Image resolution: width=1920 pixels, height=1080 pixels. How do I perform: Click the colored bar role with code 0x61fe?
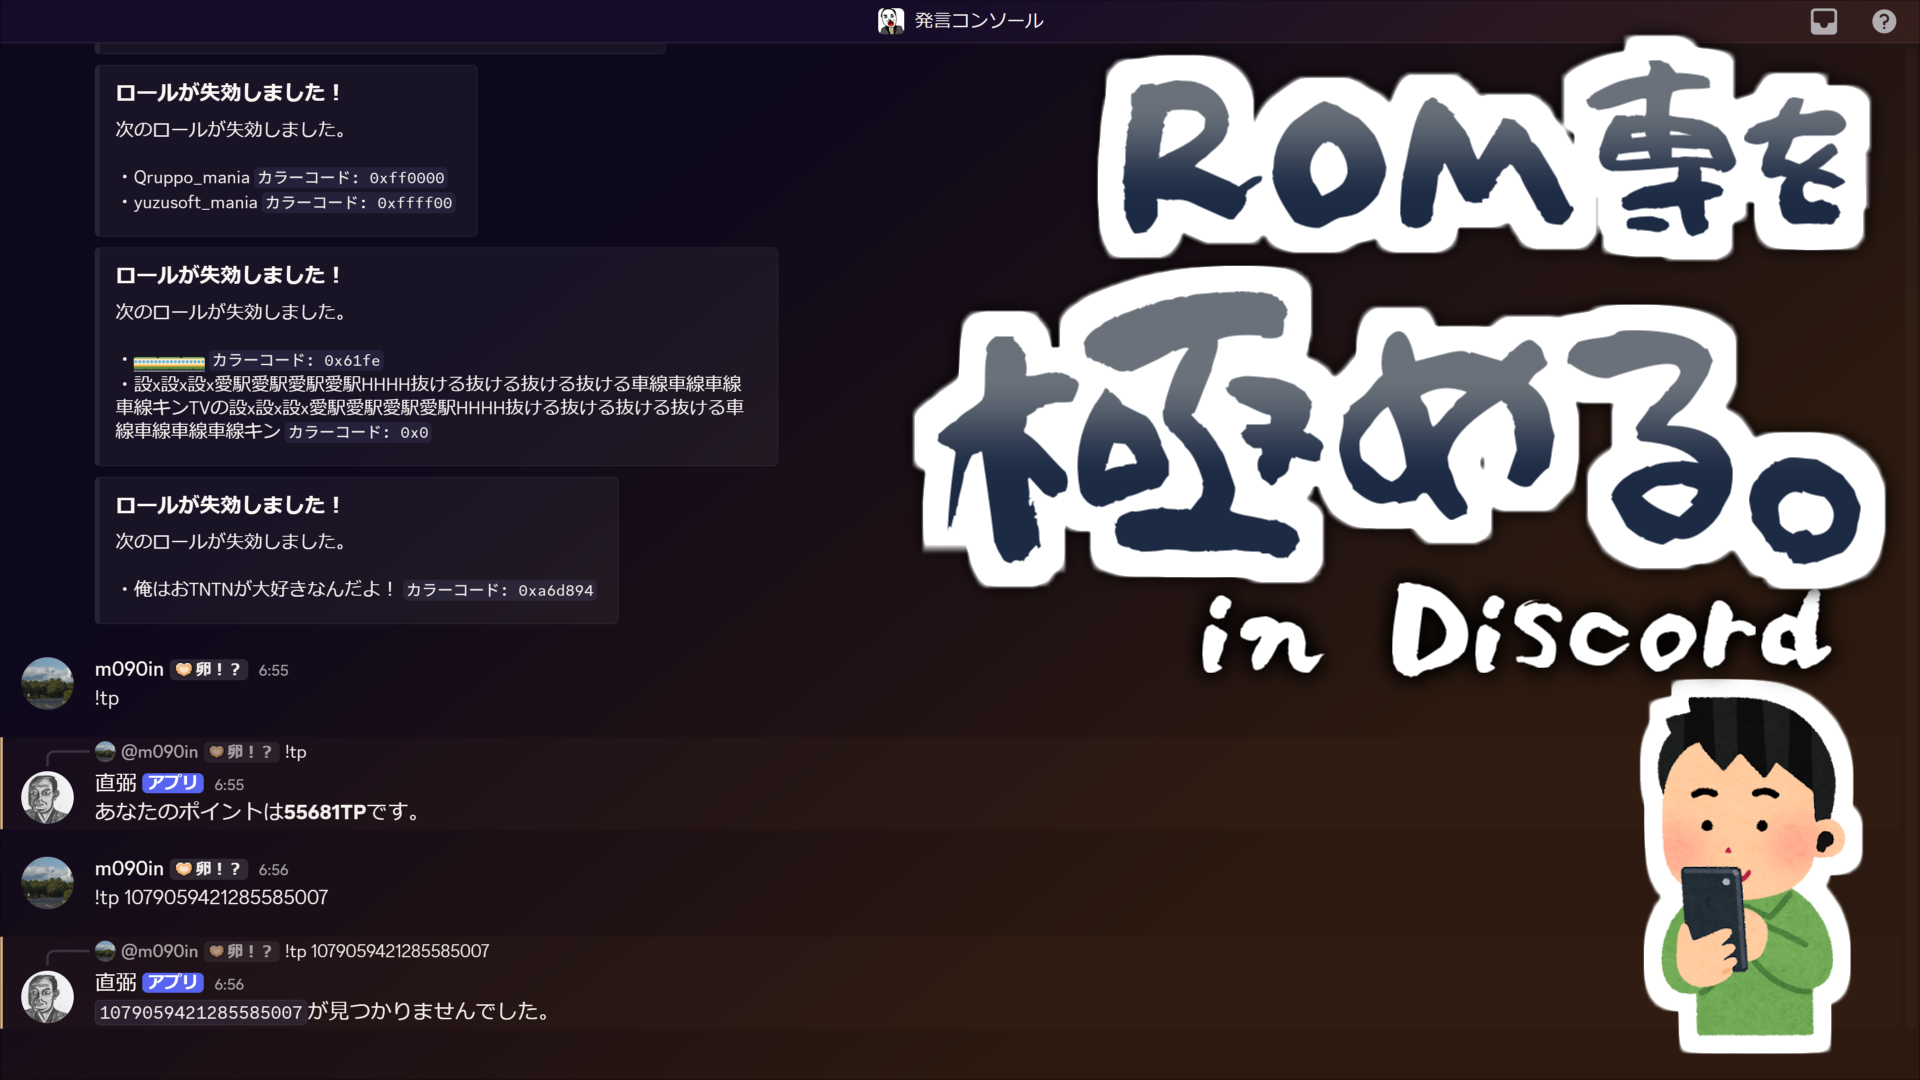[x=169, y=361]
